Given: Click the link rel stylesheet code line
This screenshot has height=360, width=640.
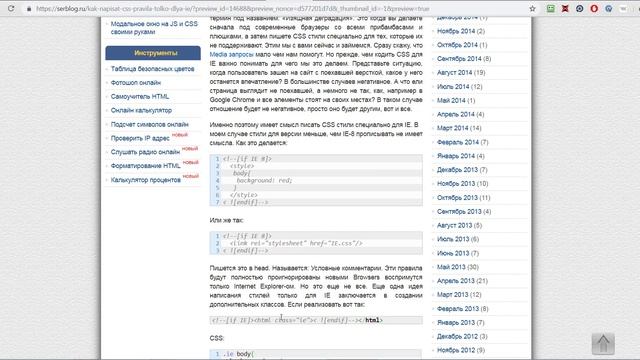Looking at the screenshot, I should pos(296,243).
